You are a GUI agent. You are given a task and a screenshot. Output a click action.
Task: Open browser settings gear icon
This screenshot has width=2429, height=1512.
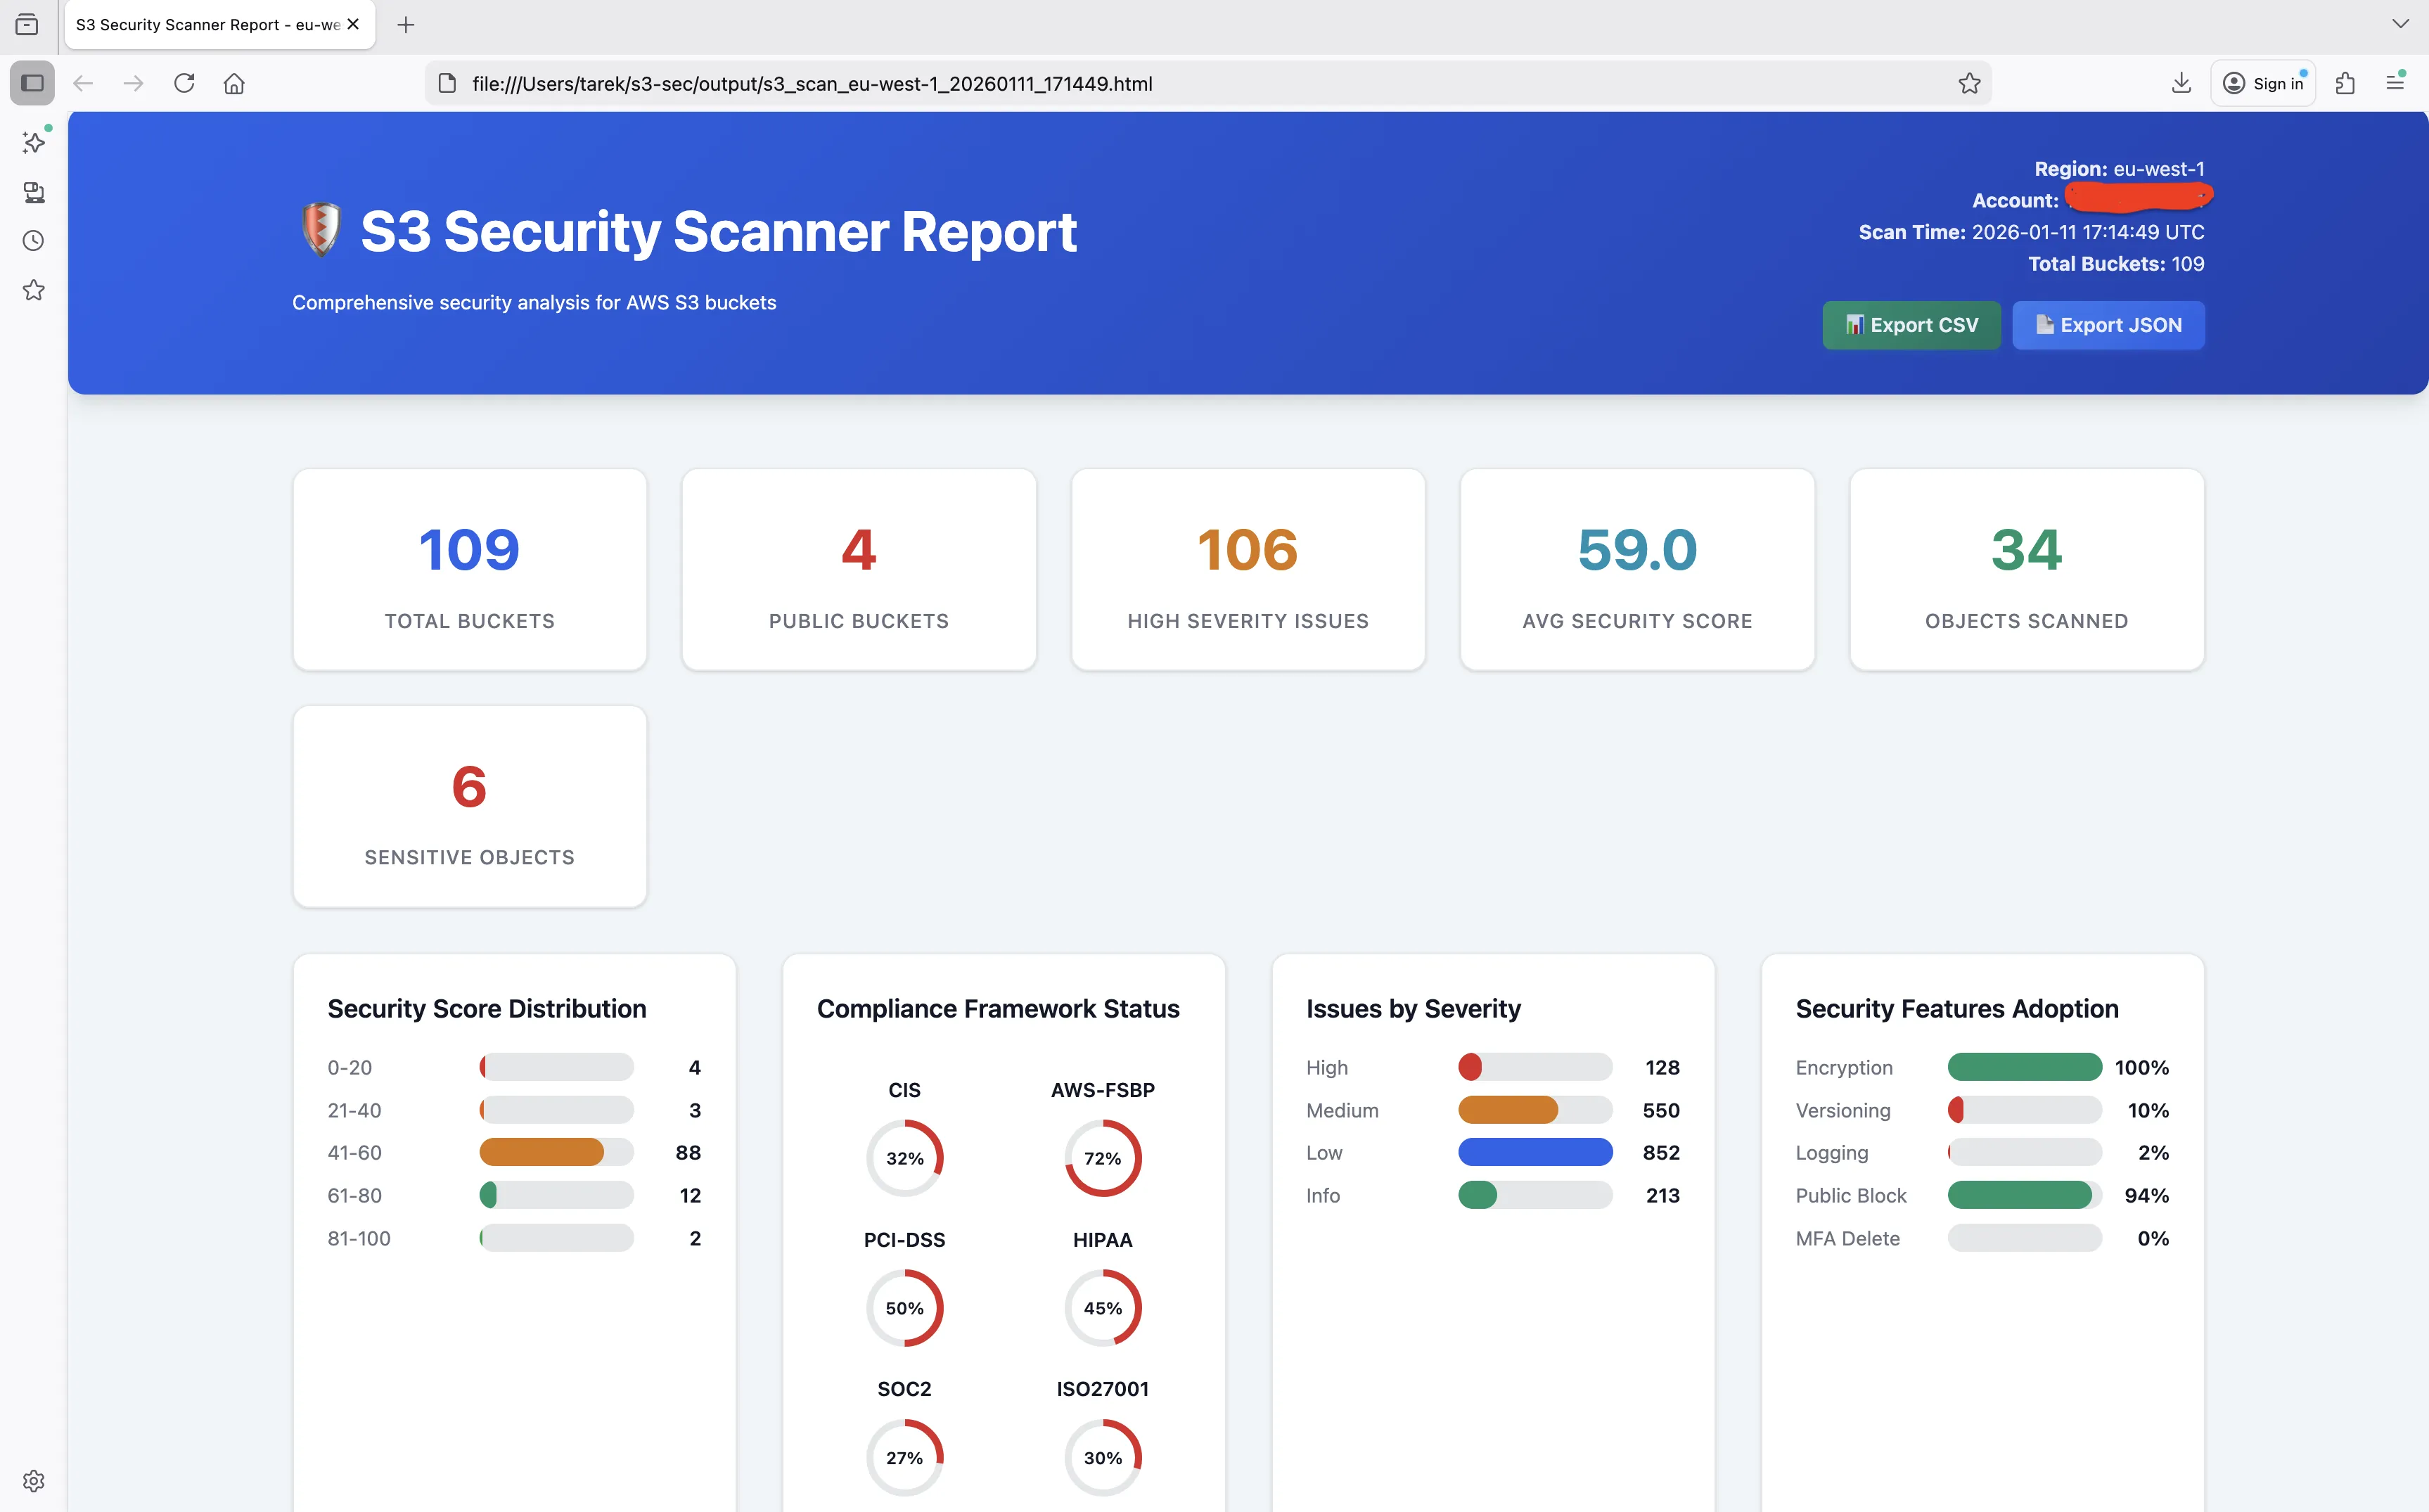[33, 1481]
